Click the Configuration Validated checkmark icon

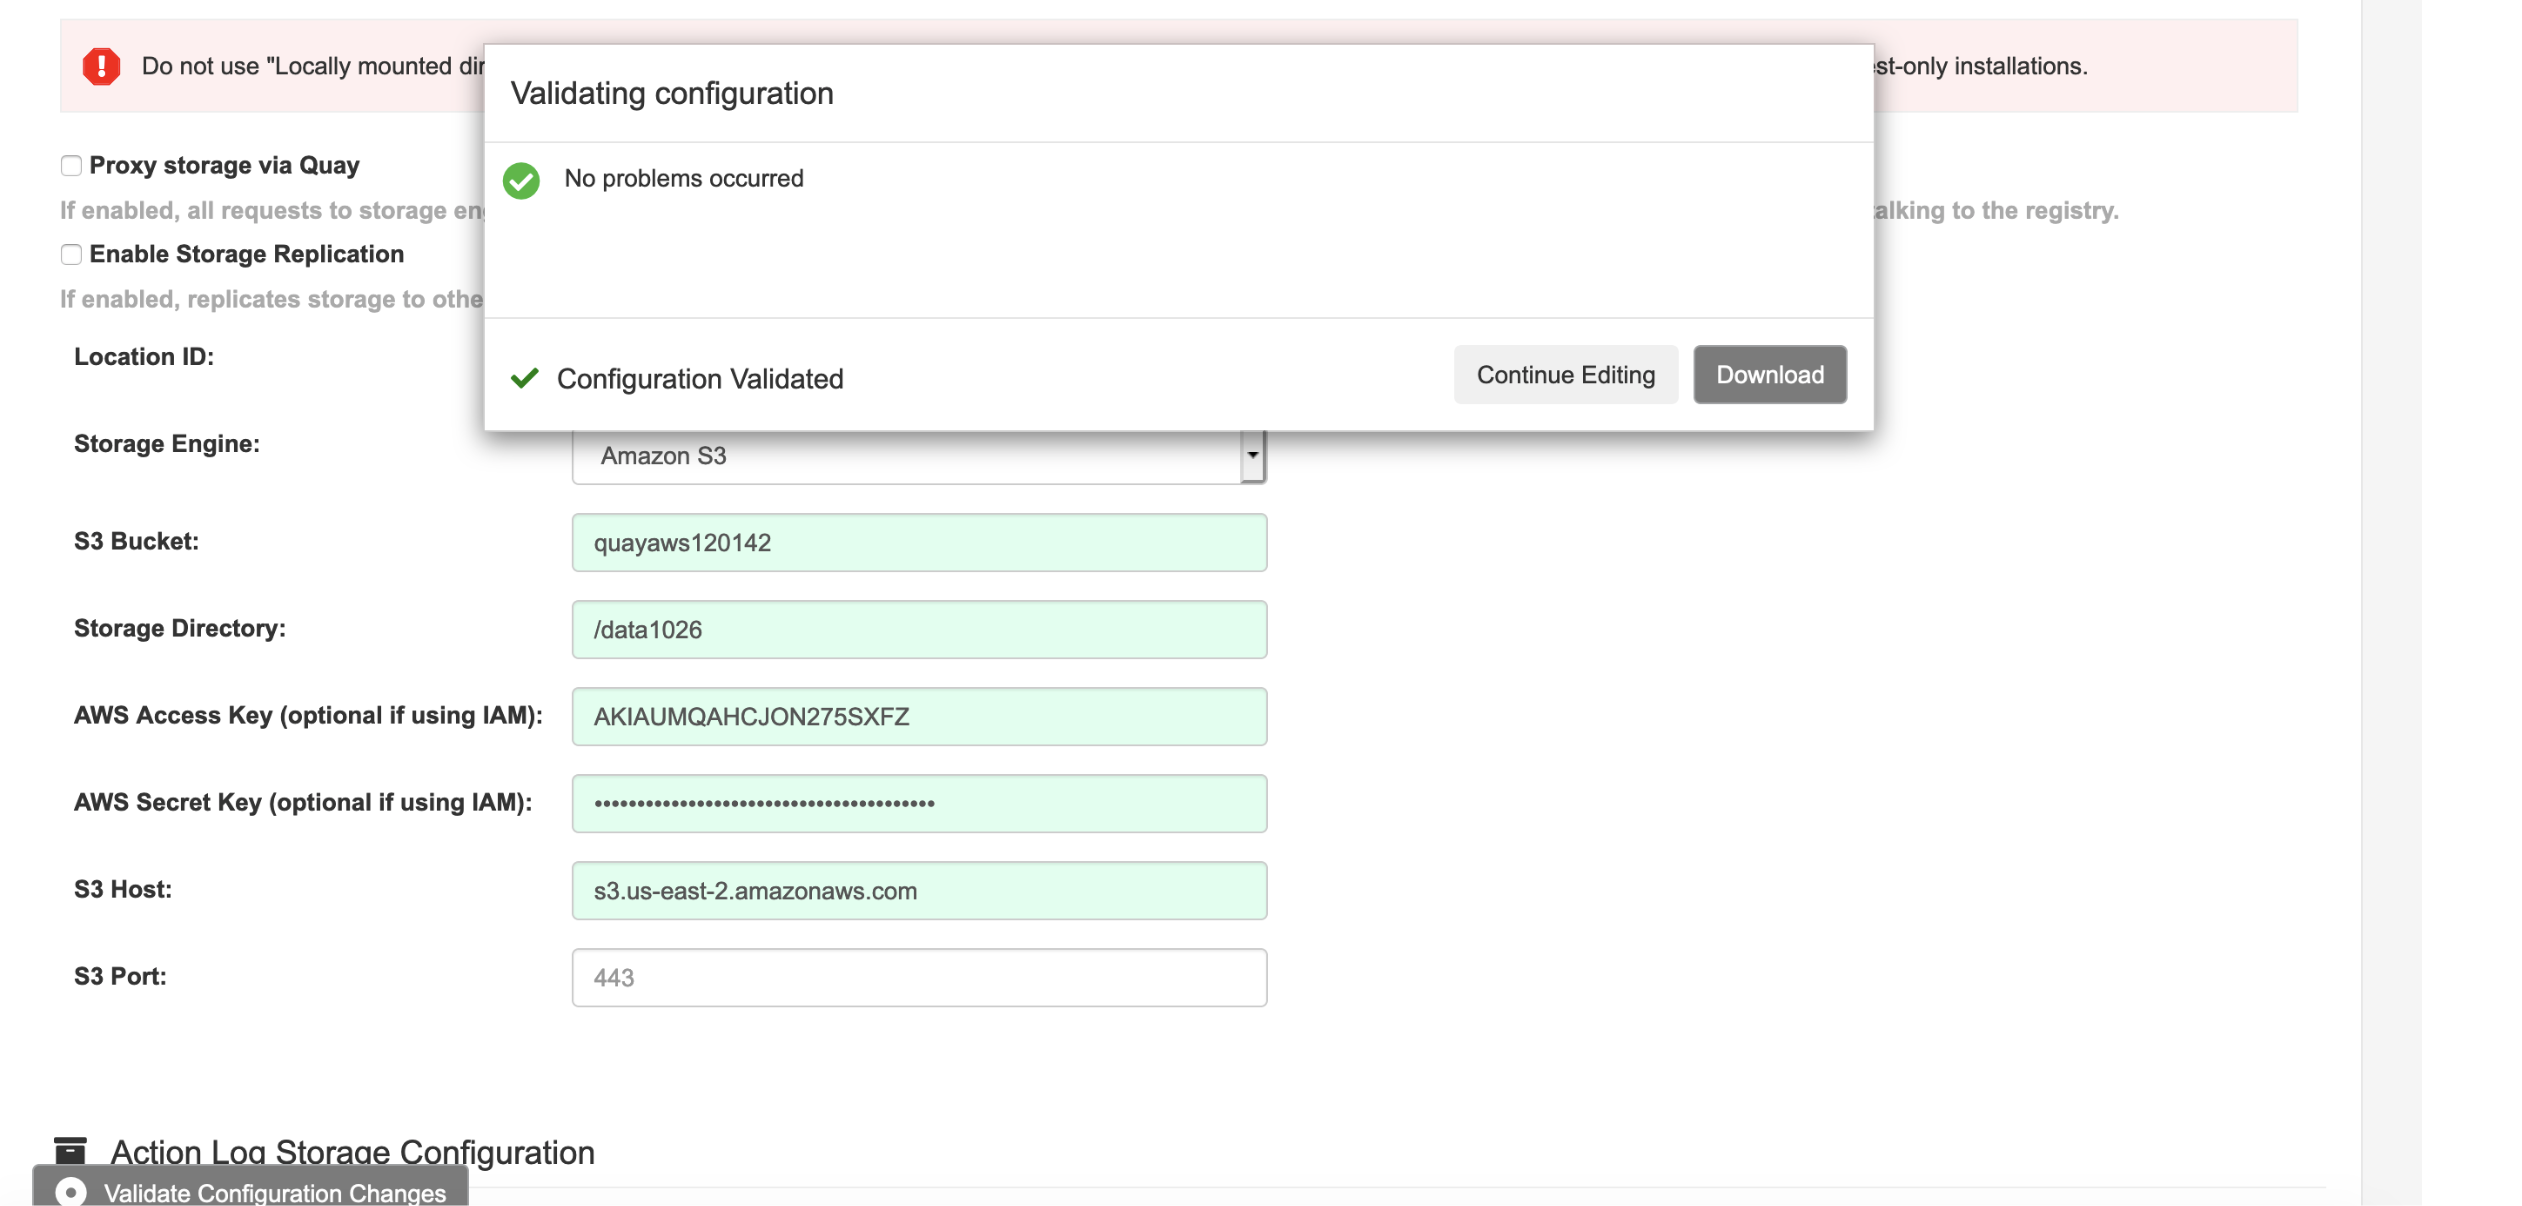(x=525, y=378)
